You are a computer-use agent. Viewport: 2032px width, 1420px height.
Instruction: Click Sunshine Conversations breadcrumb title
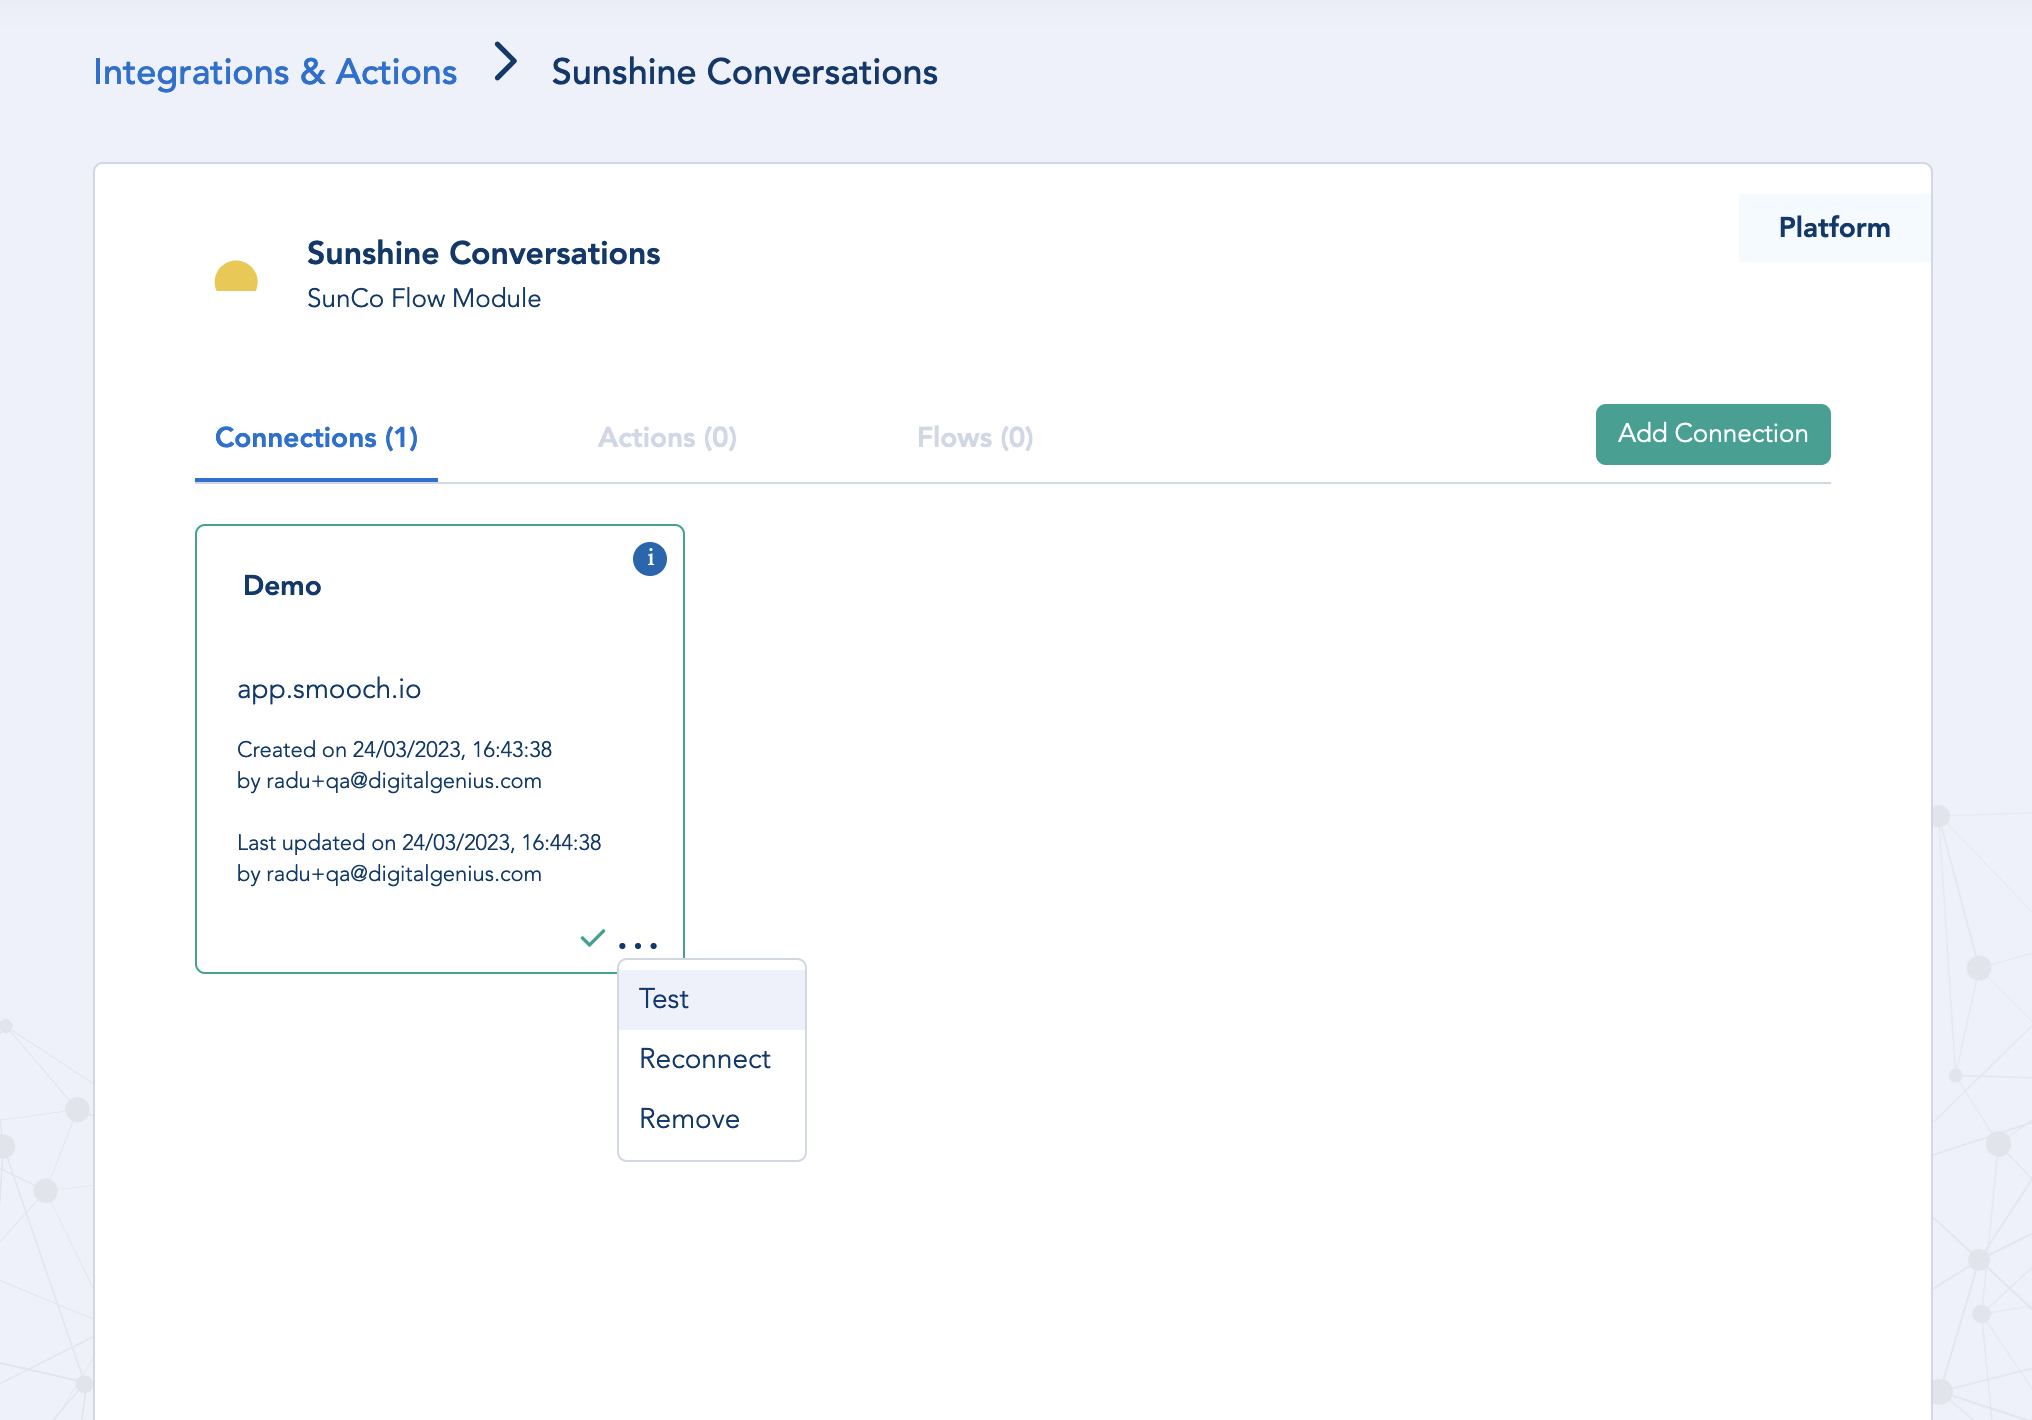(x=745, y=72)
